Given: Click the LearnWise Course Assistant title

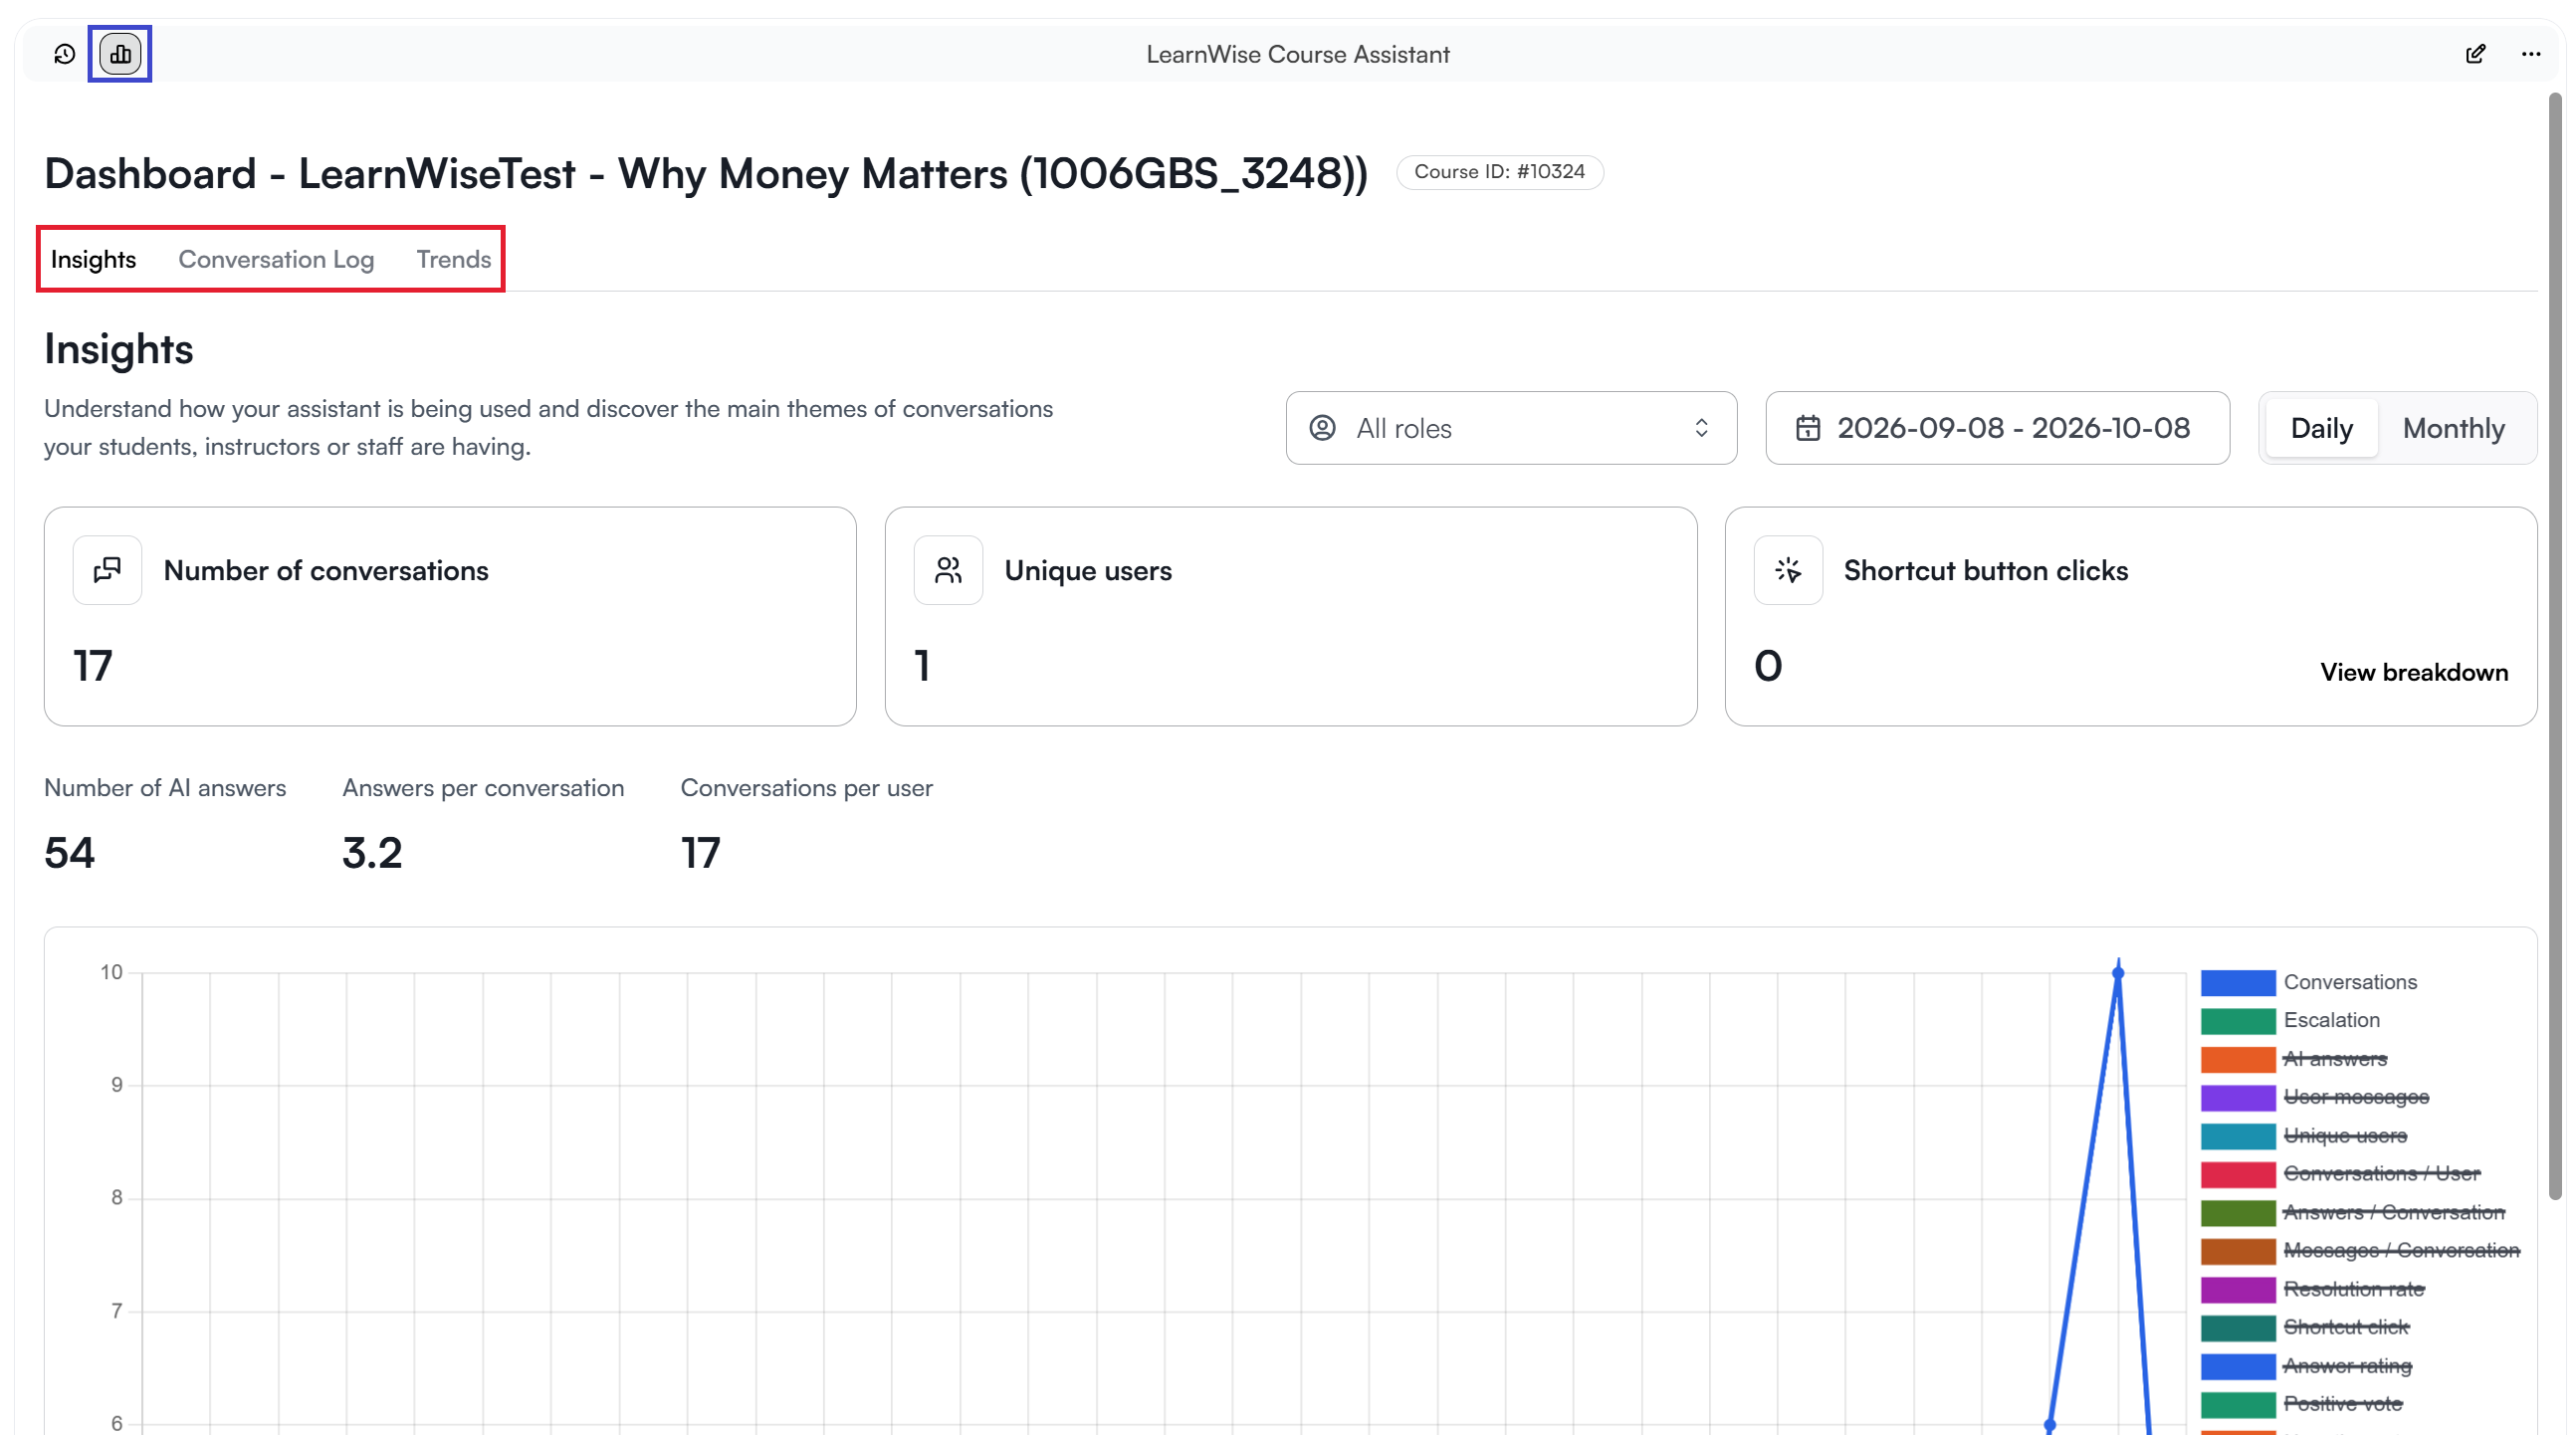Looking at the screenshot, I should 1298,54.
